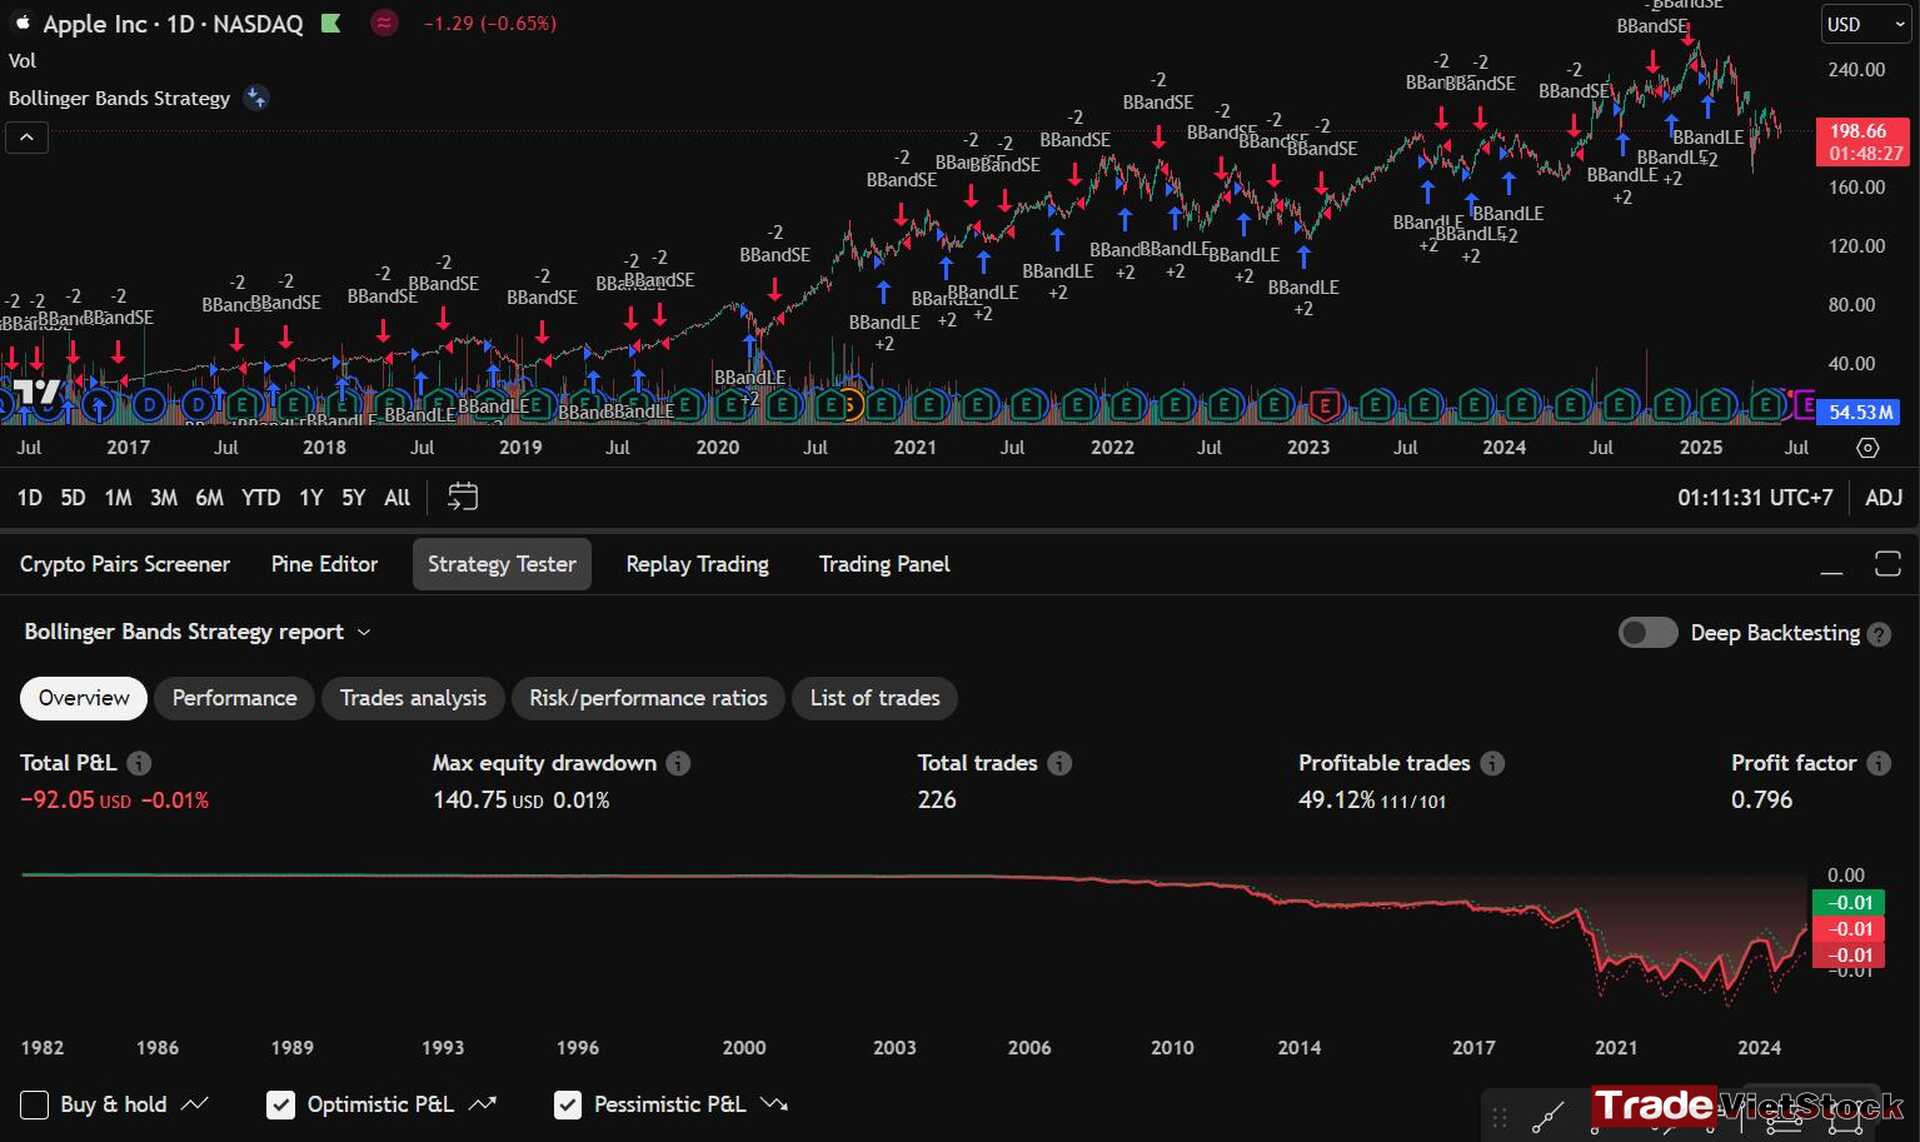
Task: Click the red 198.66 current price label
Action: click(1863, 142)
